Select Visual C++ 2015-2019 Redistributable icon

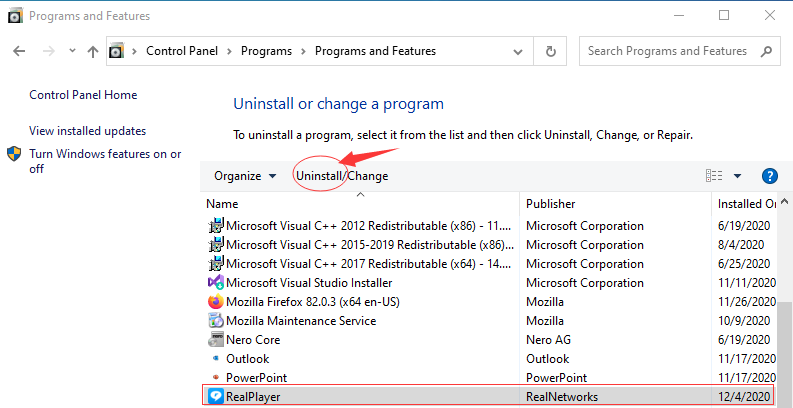click(x=216, y=245)
